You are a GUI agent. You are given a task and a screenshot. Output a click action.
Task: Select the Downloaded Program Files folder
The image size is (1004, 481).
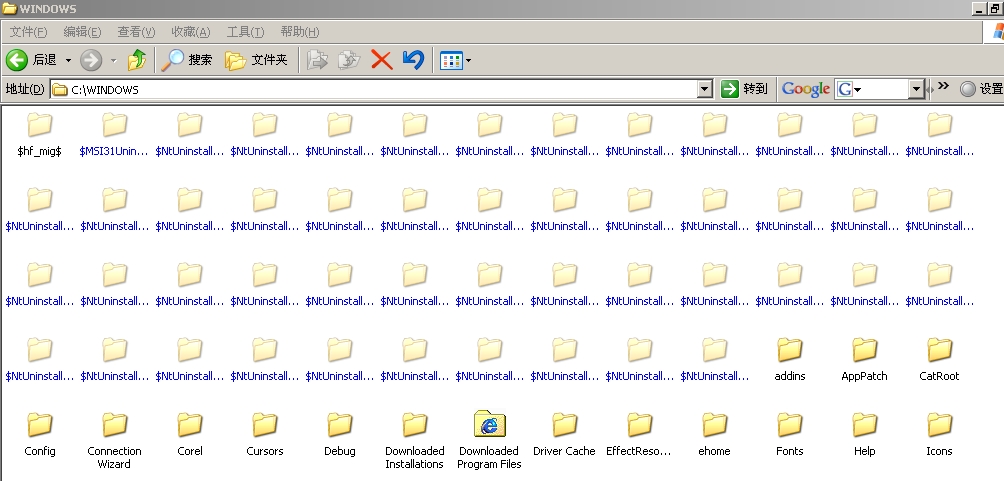click(489, 441)
